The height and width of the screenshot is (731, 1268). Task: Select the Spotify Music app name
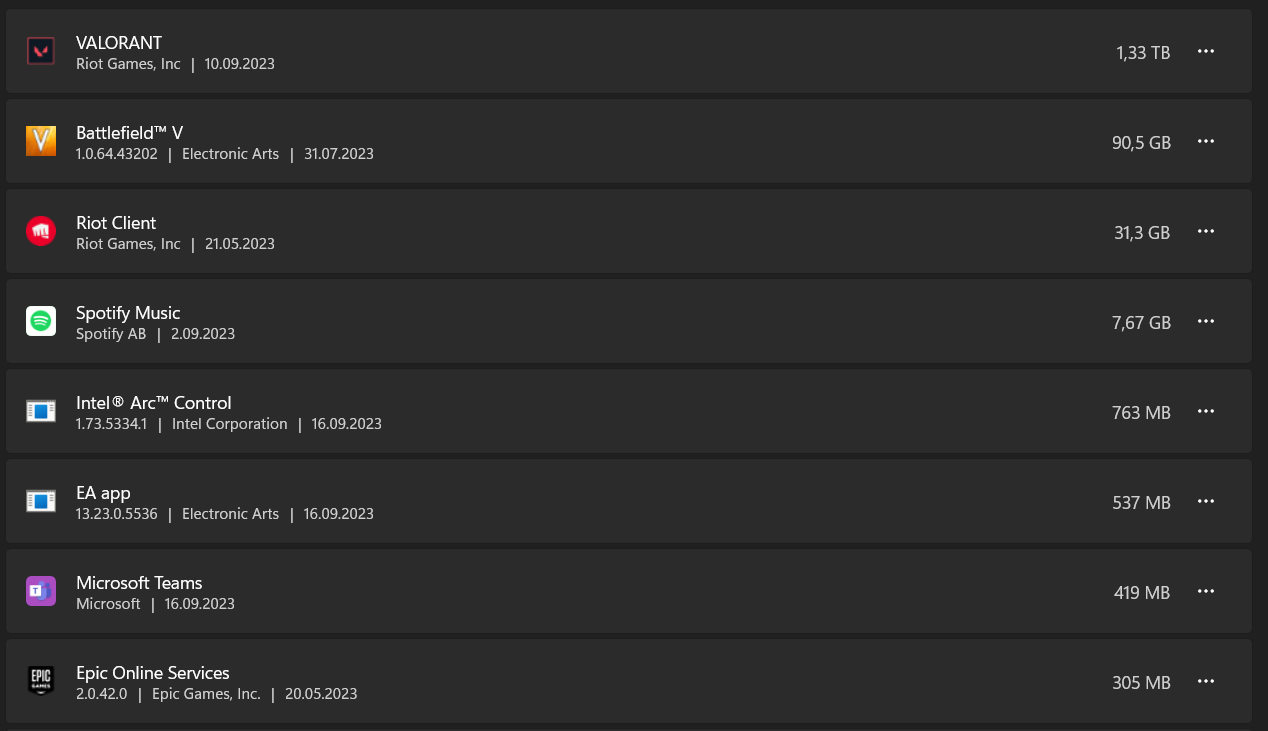pos(128,313)
